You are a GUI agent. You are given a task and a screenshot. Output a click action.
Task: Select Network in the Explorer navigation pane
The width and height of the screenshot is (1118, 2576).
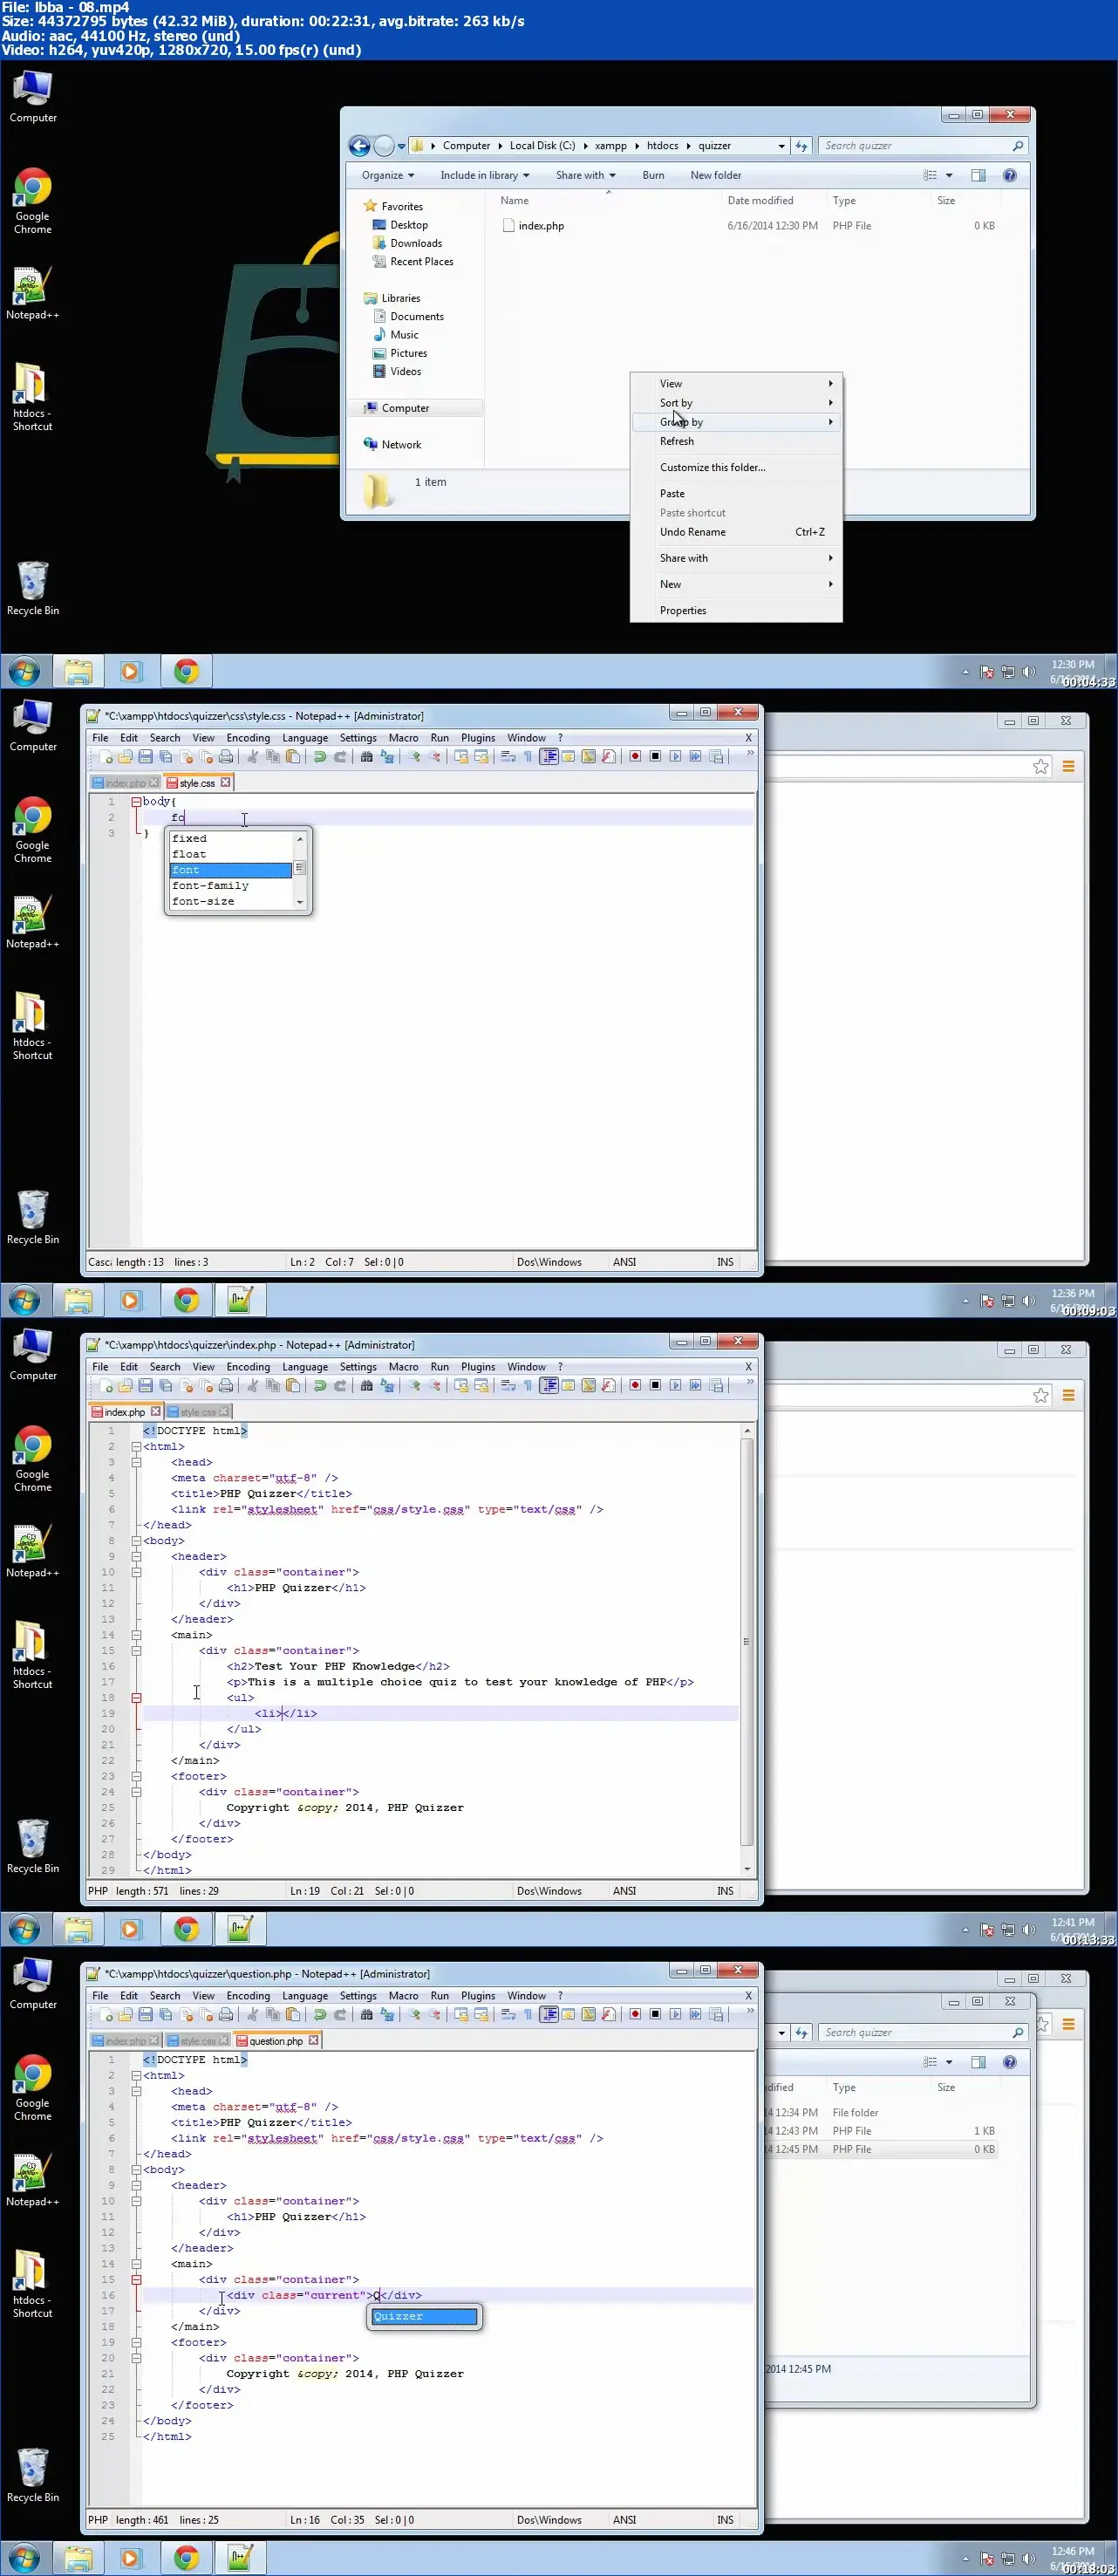(x=401, y=445)
